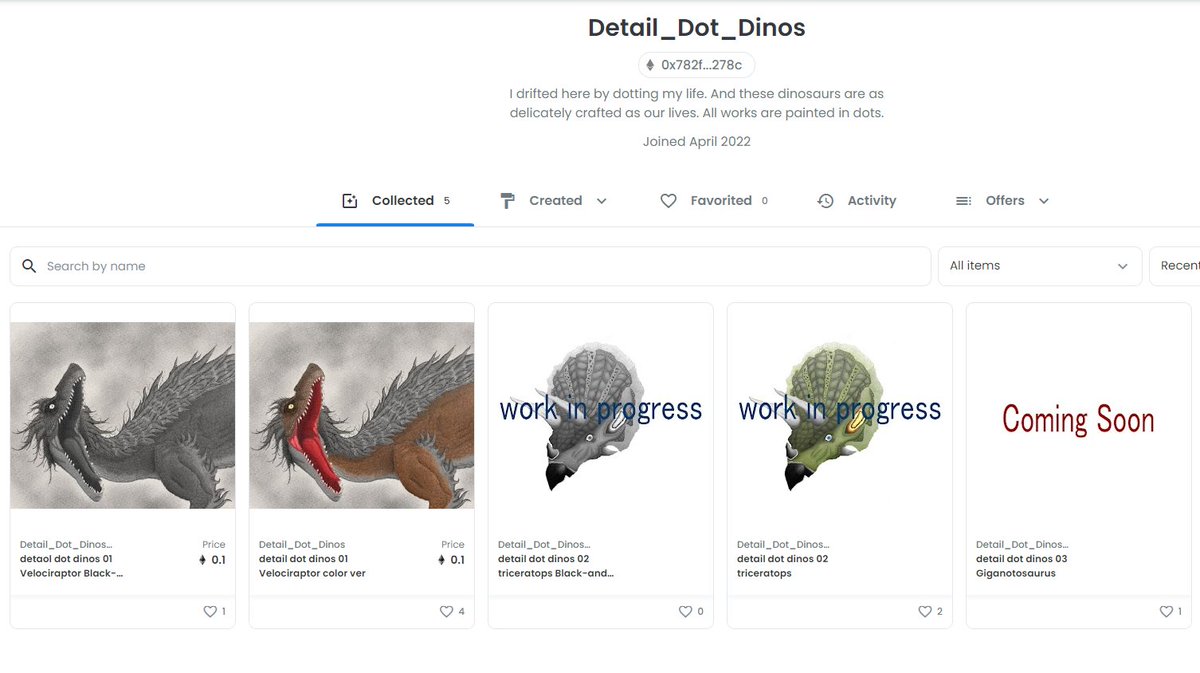Image resolution: width=1200 pixels, height=673 pixels.
Task: Click the Created paint roller icon
Action: (508, 201)
